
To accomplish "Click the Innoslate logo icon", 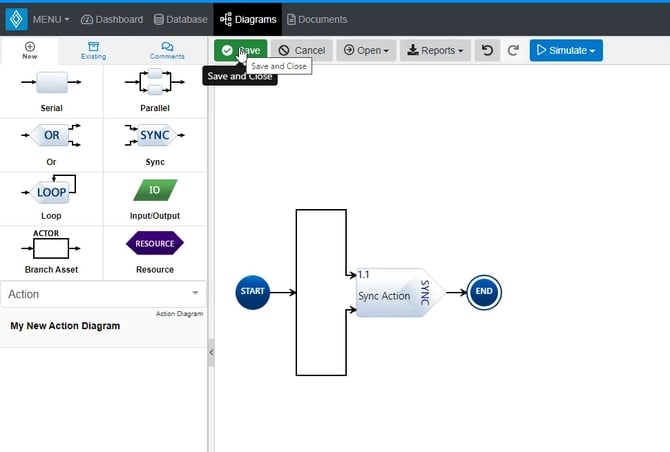I will point(16,19).
